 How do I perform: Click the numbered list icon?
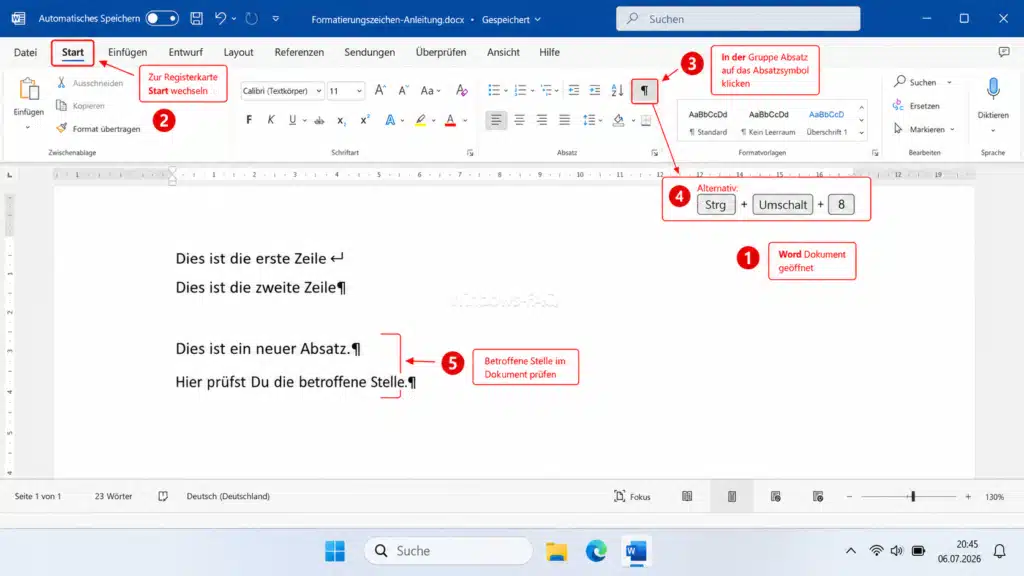click(520, 91)
